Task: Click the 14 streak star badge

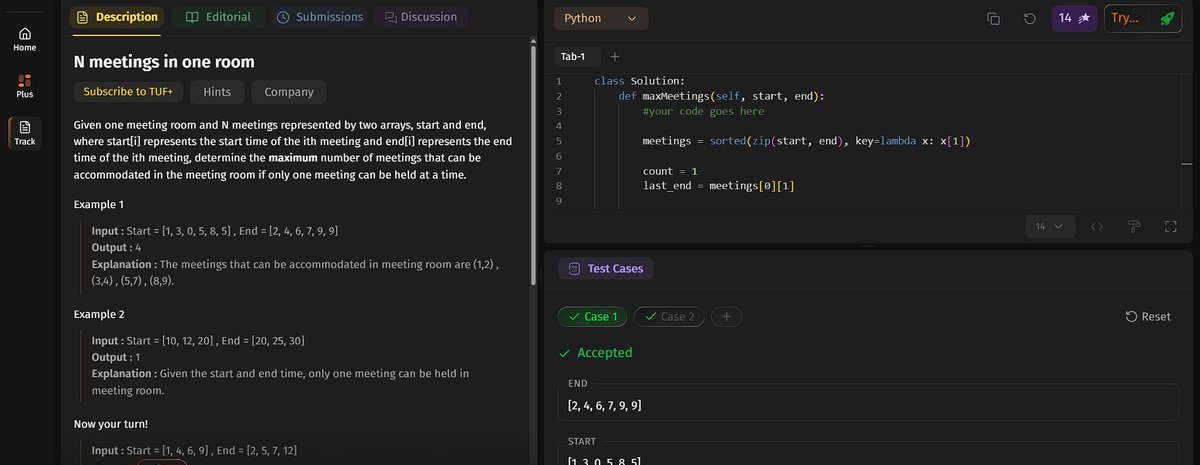Action: tap(1073, 18)
